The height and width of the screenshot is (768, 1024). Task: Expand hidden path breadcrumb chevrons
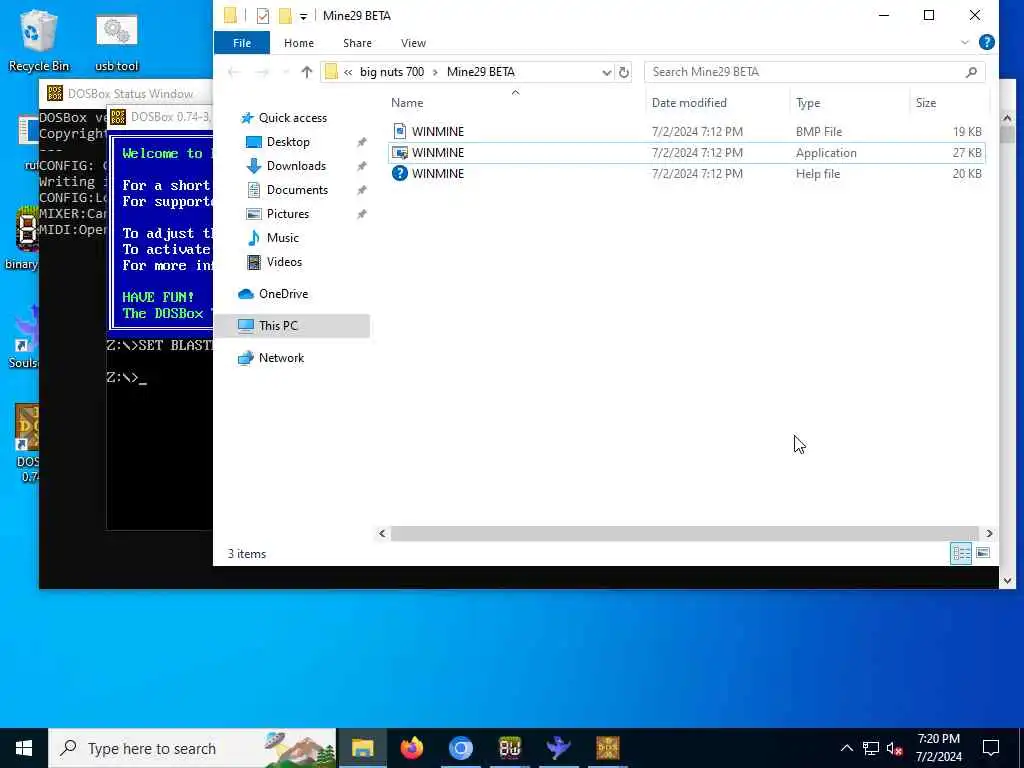tap(348, 72)
